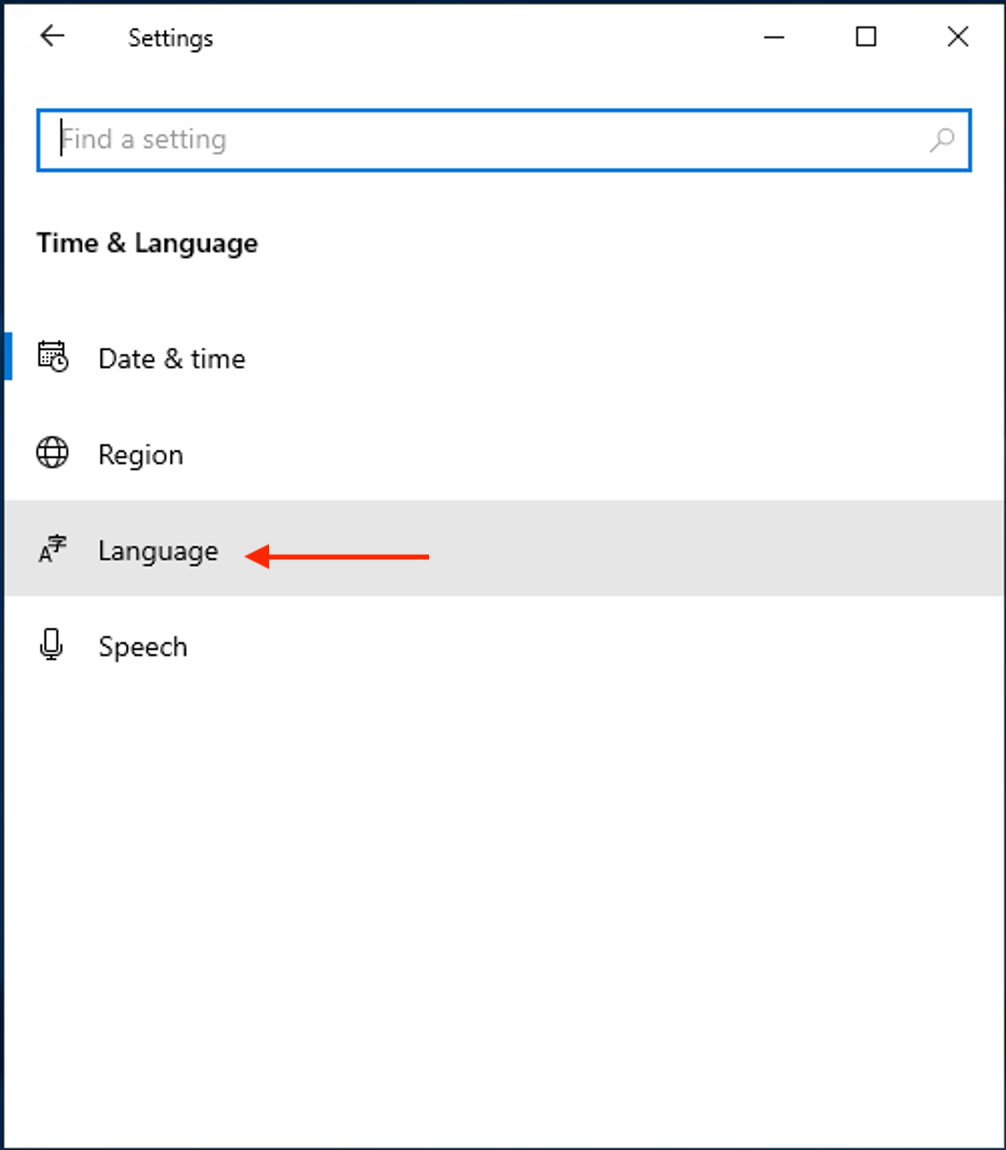The height and width of the screenshot is (1150, 1006).
Task: Go back using the arrow icon
Action: 52,36
